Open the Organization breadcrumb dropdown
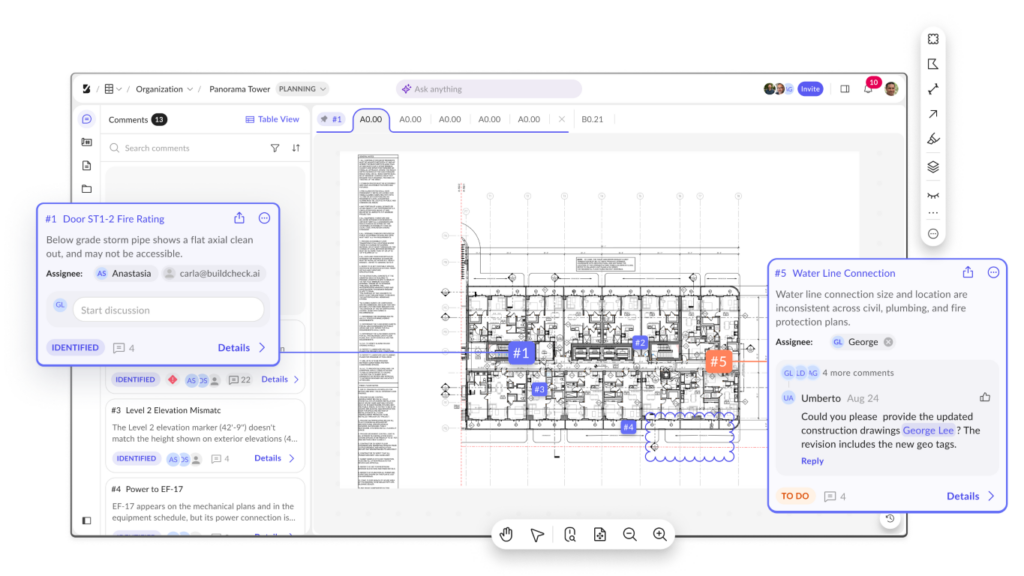The width and height of the screenshot is (1024, 576). pyautogui.click(x=164, y=89)
